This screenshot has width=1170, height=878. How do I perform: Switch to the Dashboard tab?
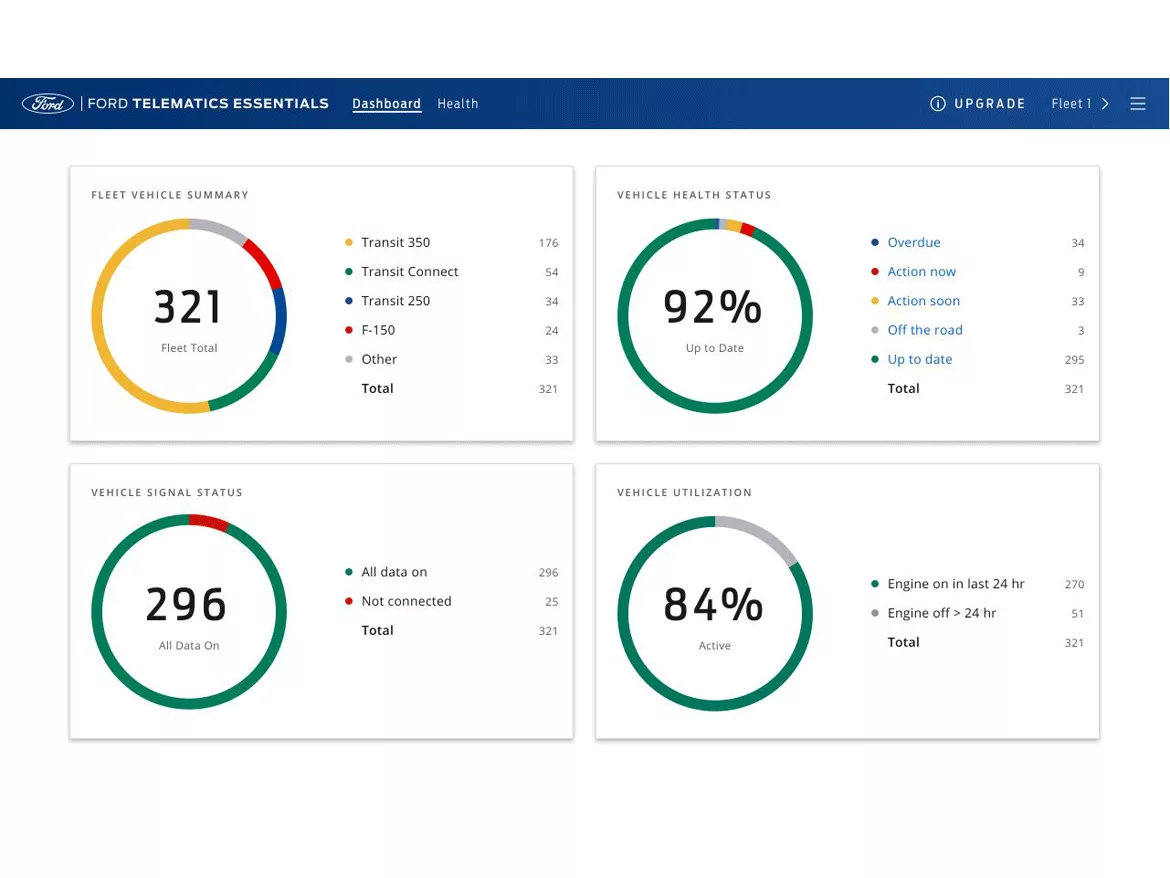coord(387,104)
